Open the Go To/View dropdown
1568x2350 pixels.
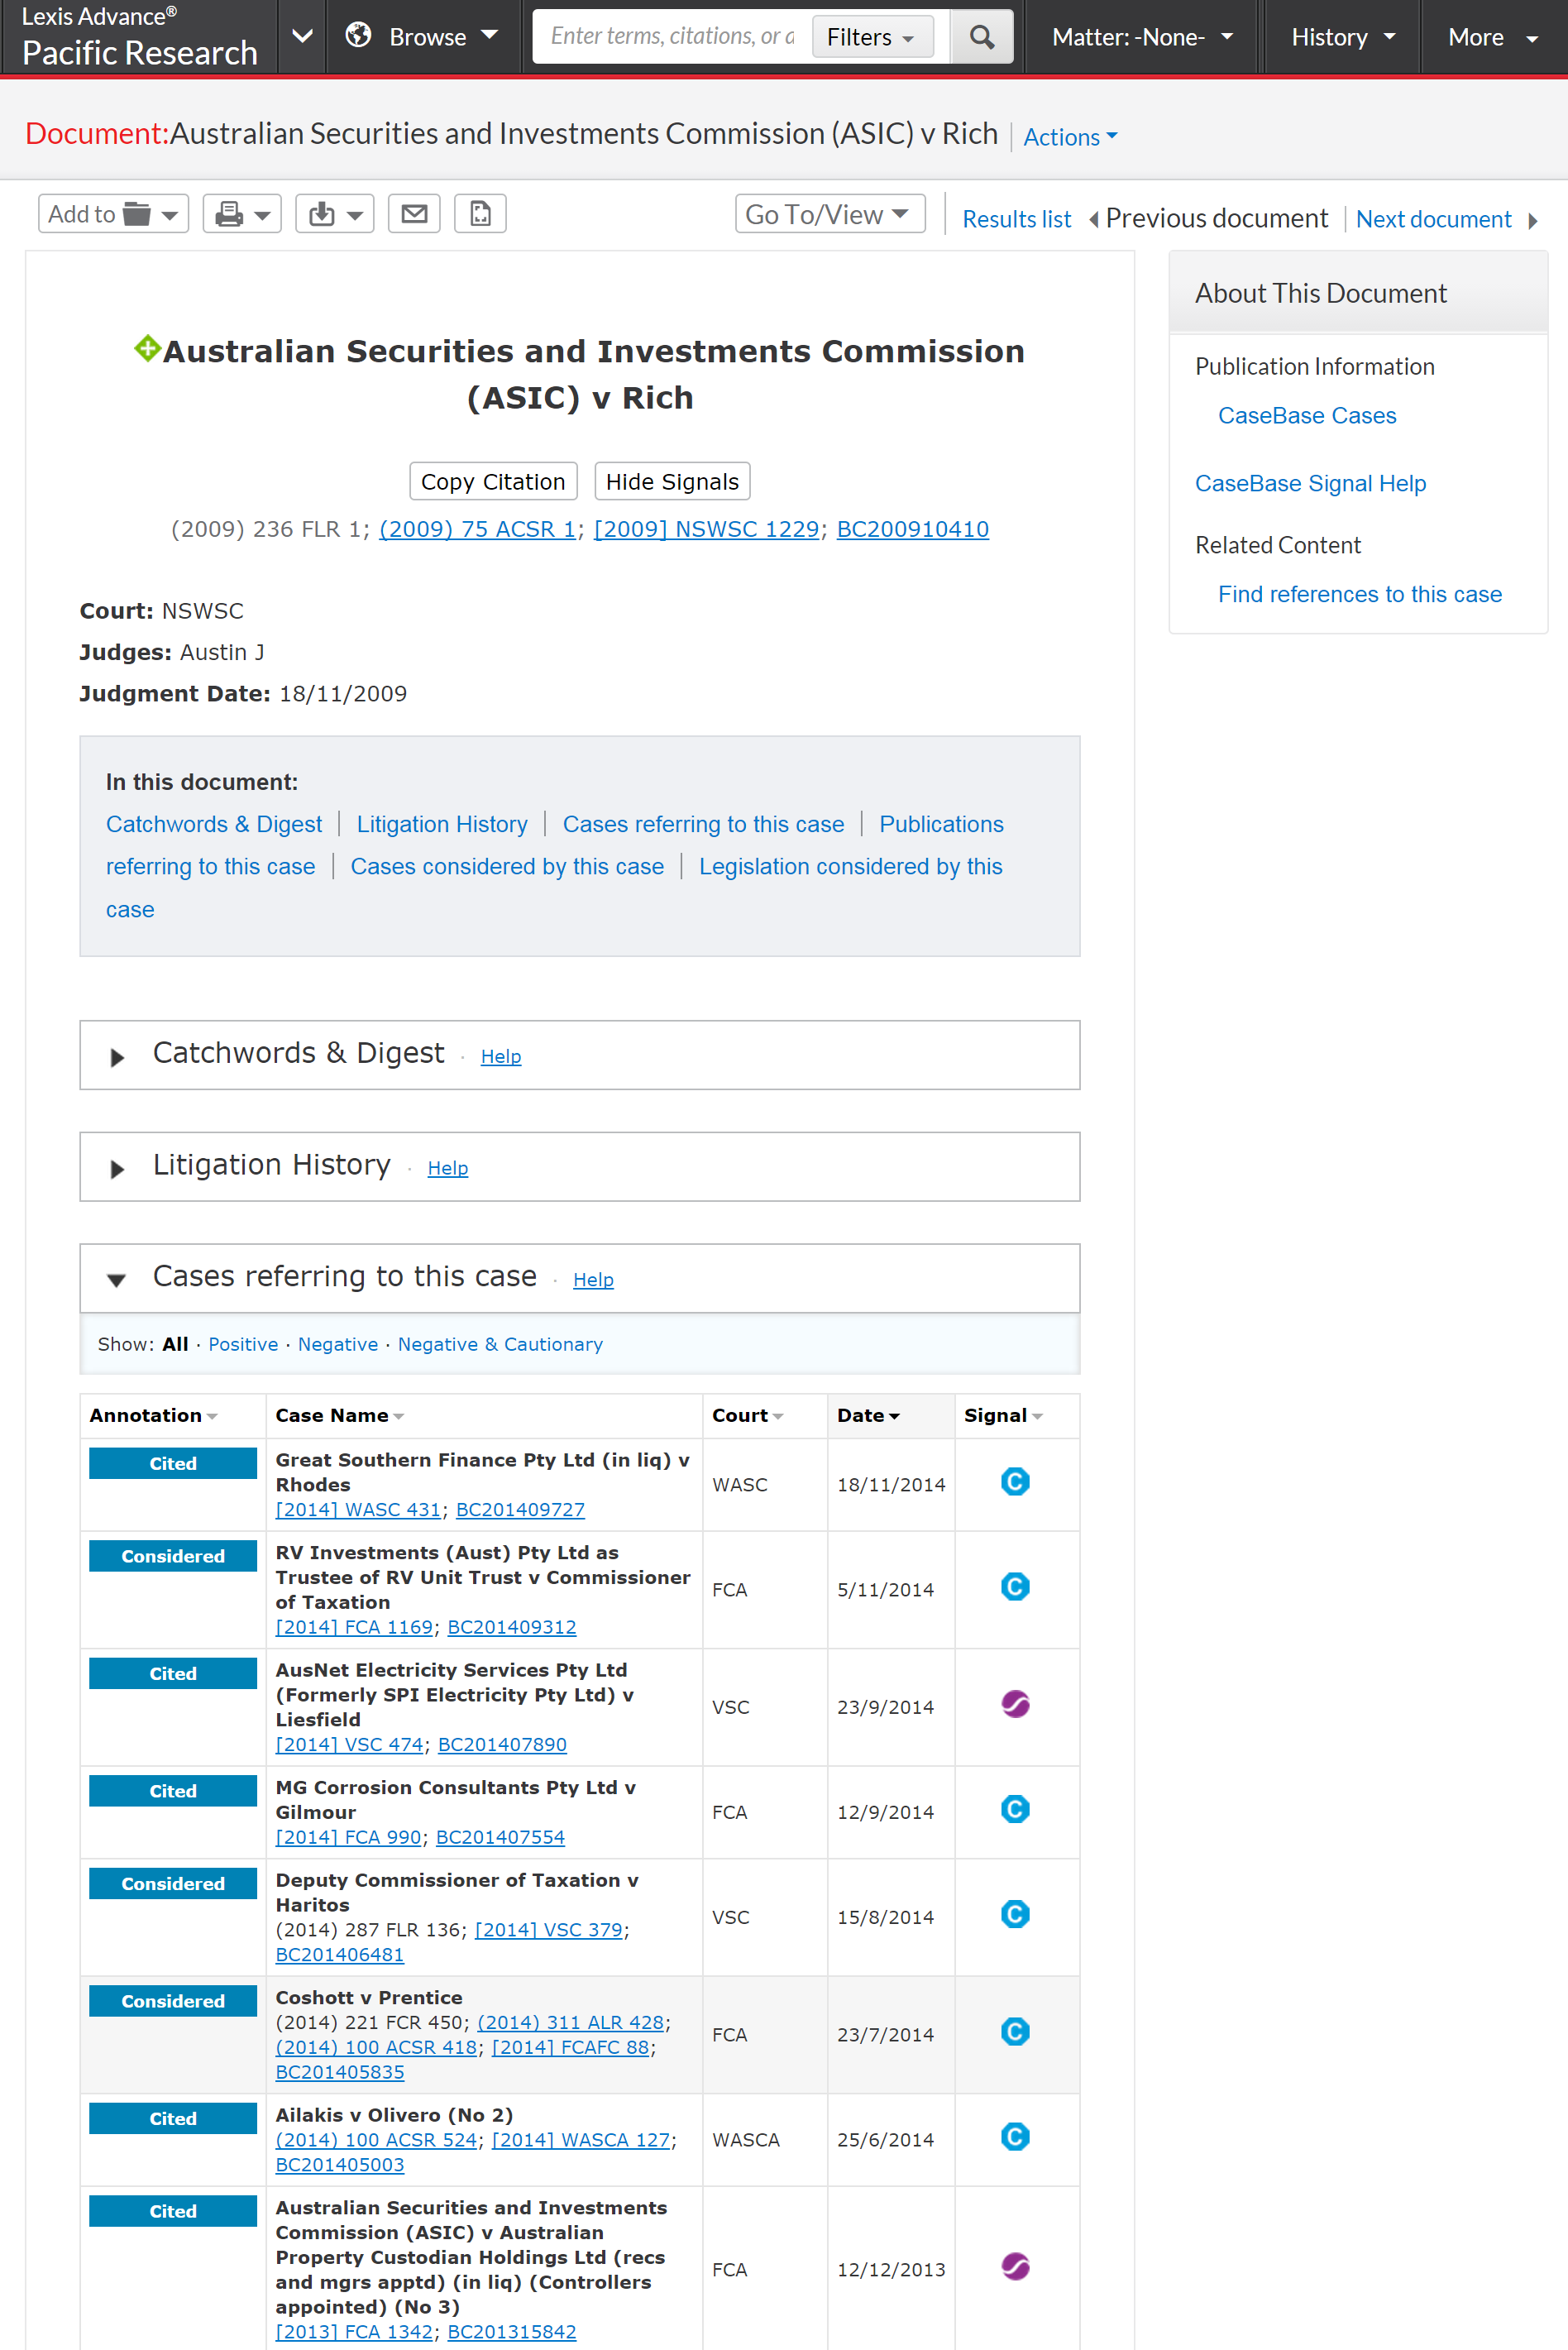coord(829,214)
